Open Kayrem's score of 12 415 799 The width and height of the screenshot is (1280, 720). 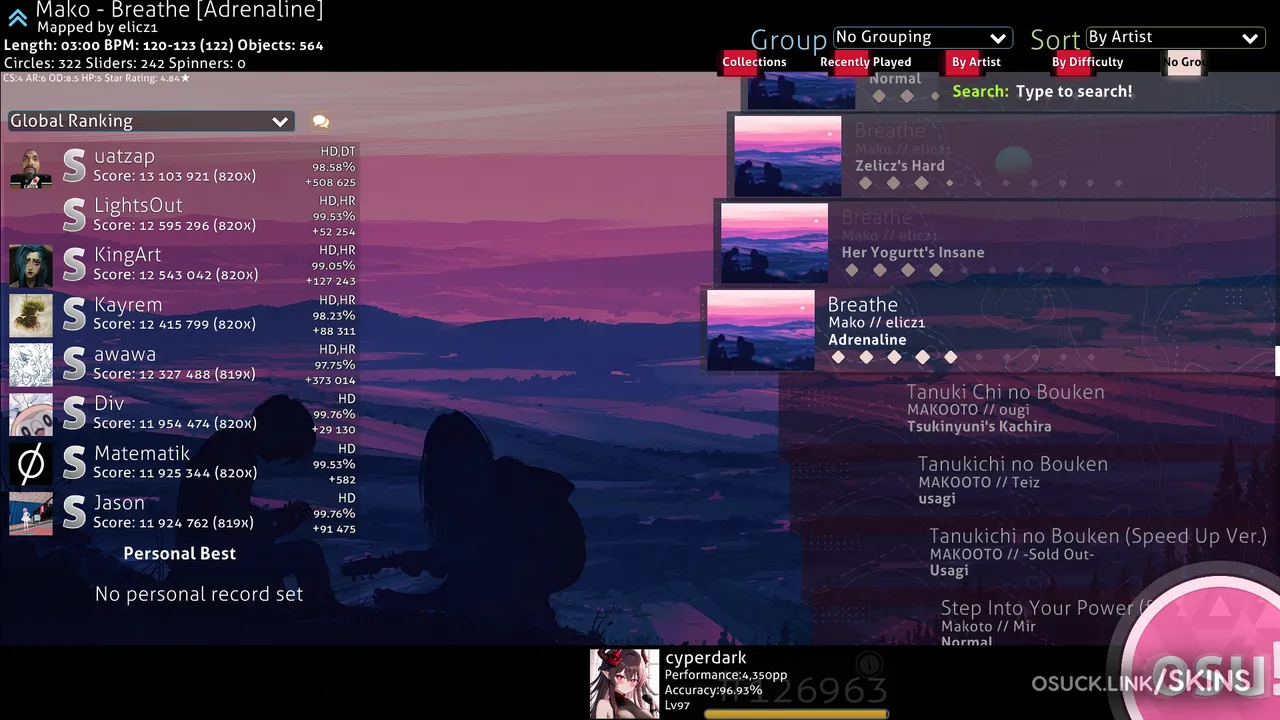pyautogui.click(x=183, y=315)
